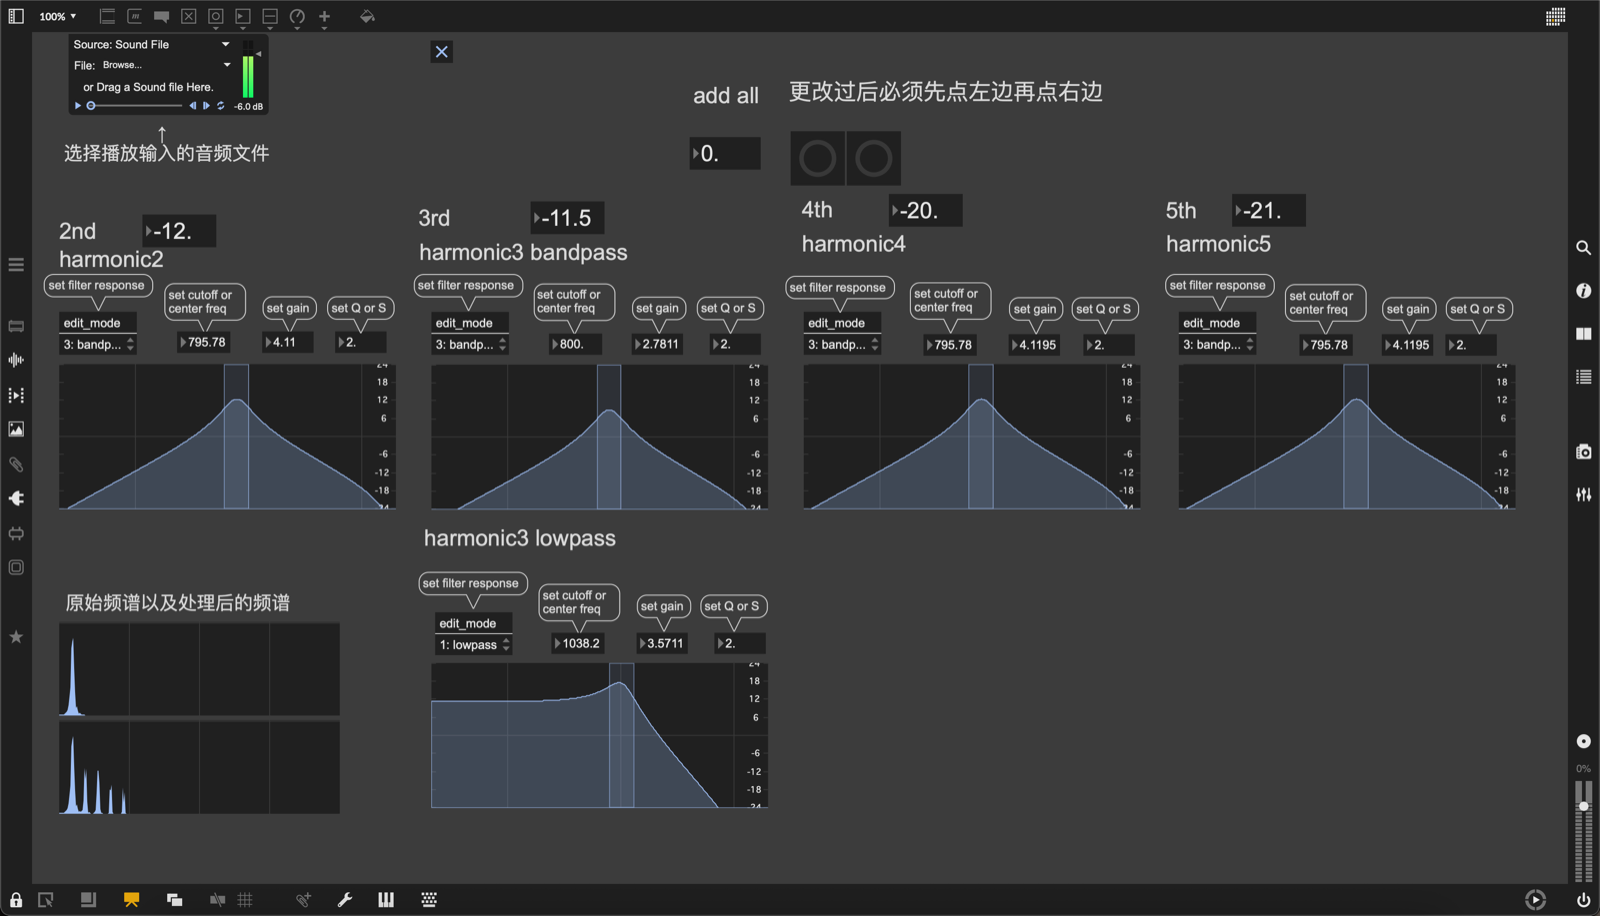The image size is (1600, 916).
Task: Toggle loop in the sound file player
Action: point(221,105)
